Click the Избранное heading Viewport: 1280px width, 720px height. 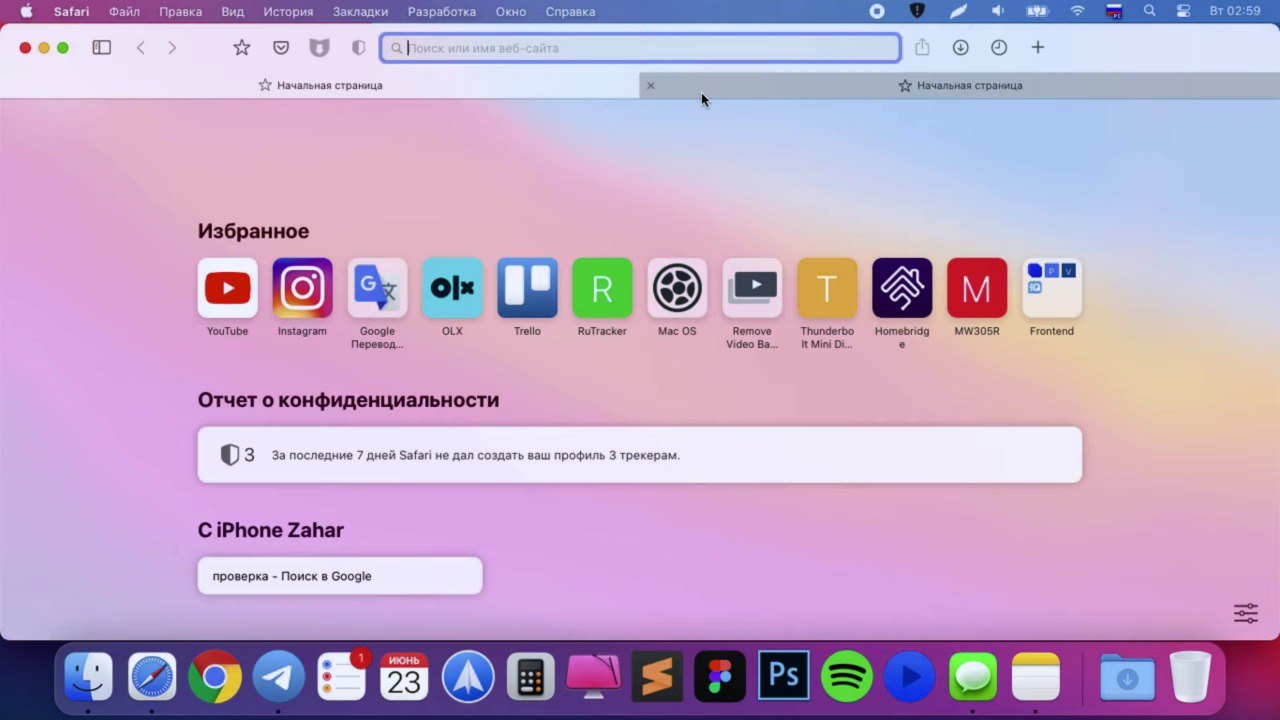pos(253,231)
